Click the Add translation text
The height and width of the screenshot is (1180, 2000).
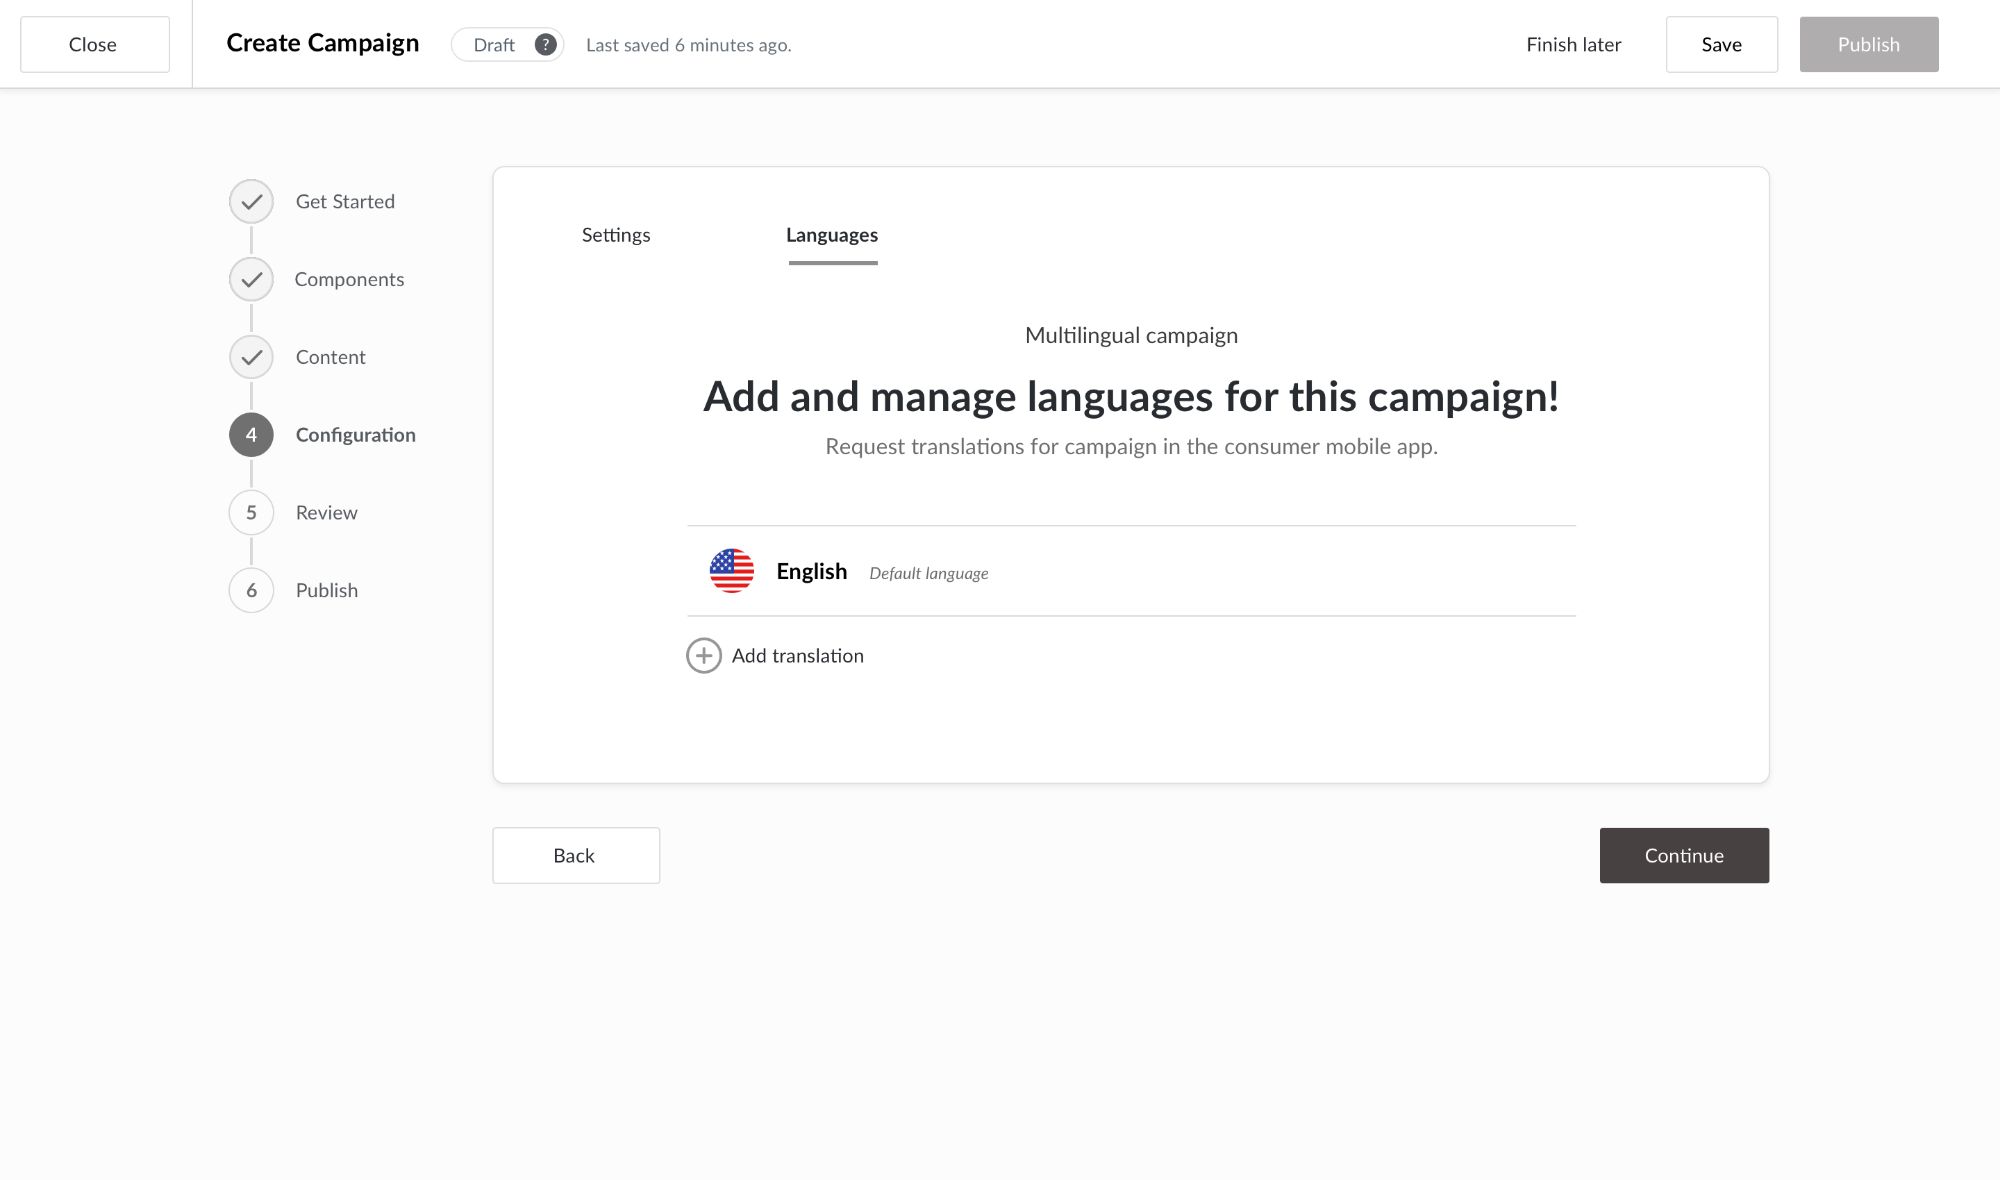point(797,655)
